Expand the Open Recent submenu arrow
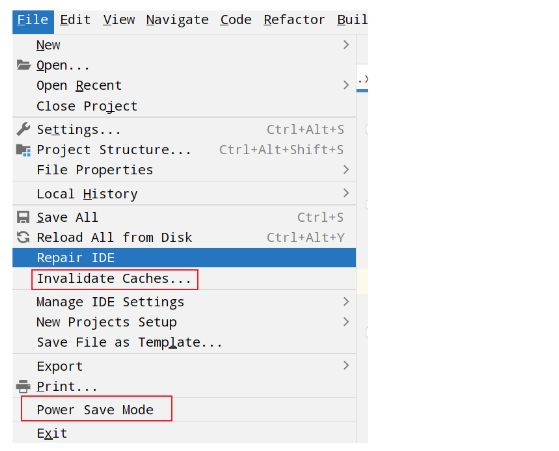This screenshot has width=559, height=451. [346, 85]
